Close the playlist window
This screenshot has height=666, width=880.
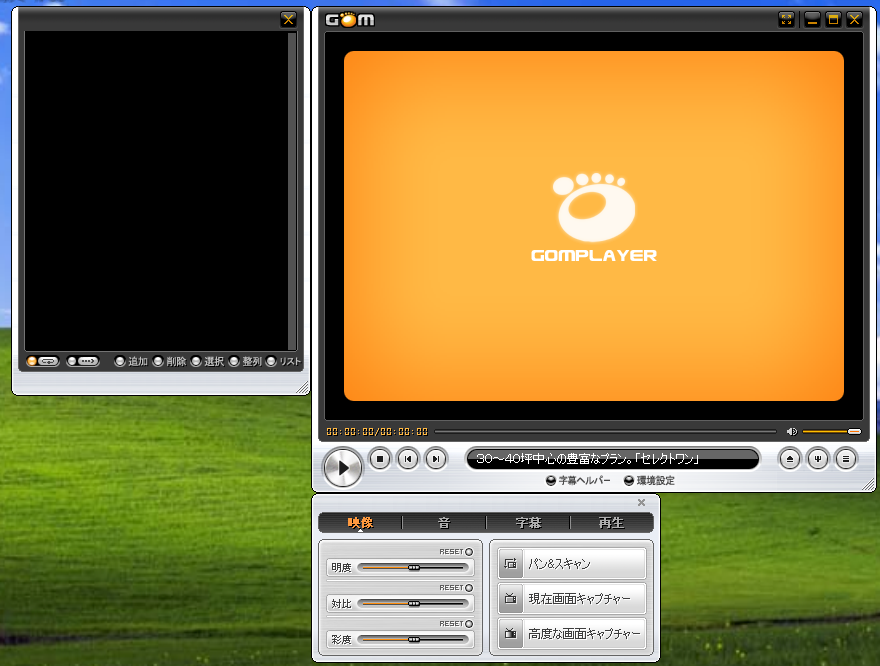tap(288, 20)
